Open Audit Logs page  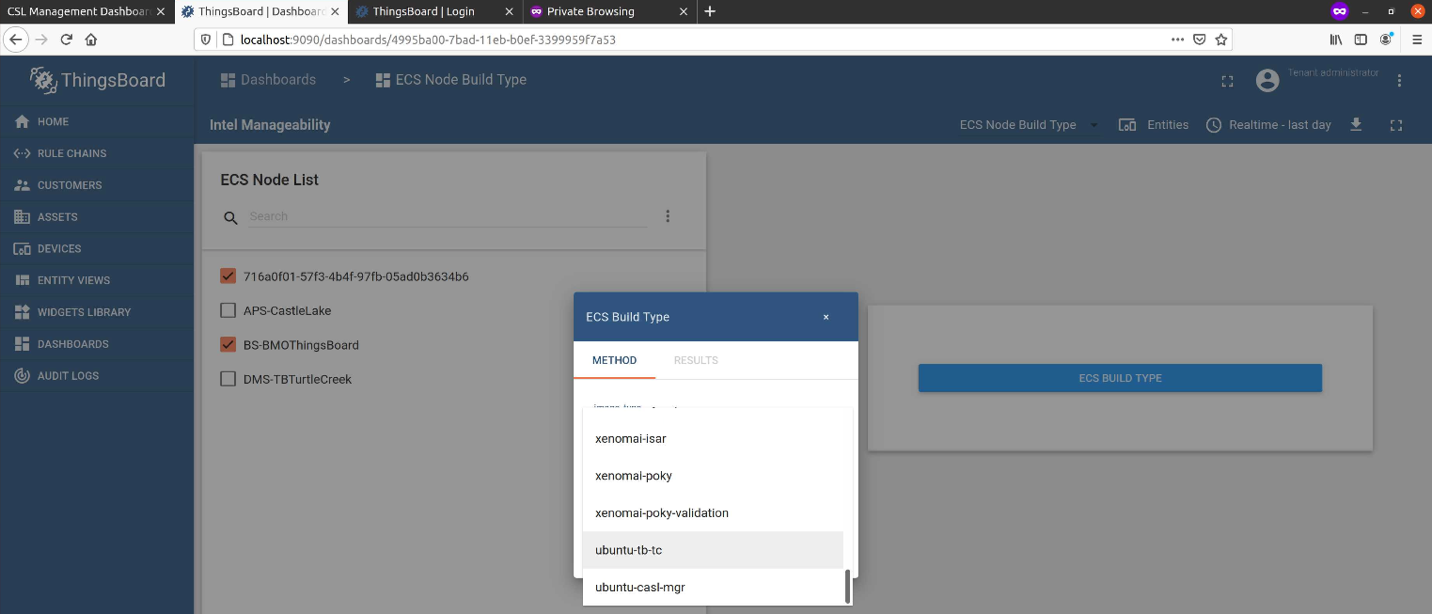[96, 376]
